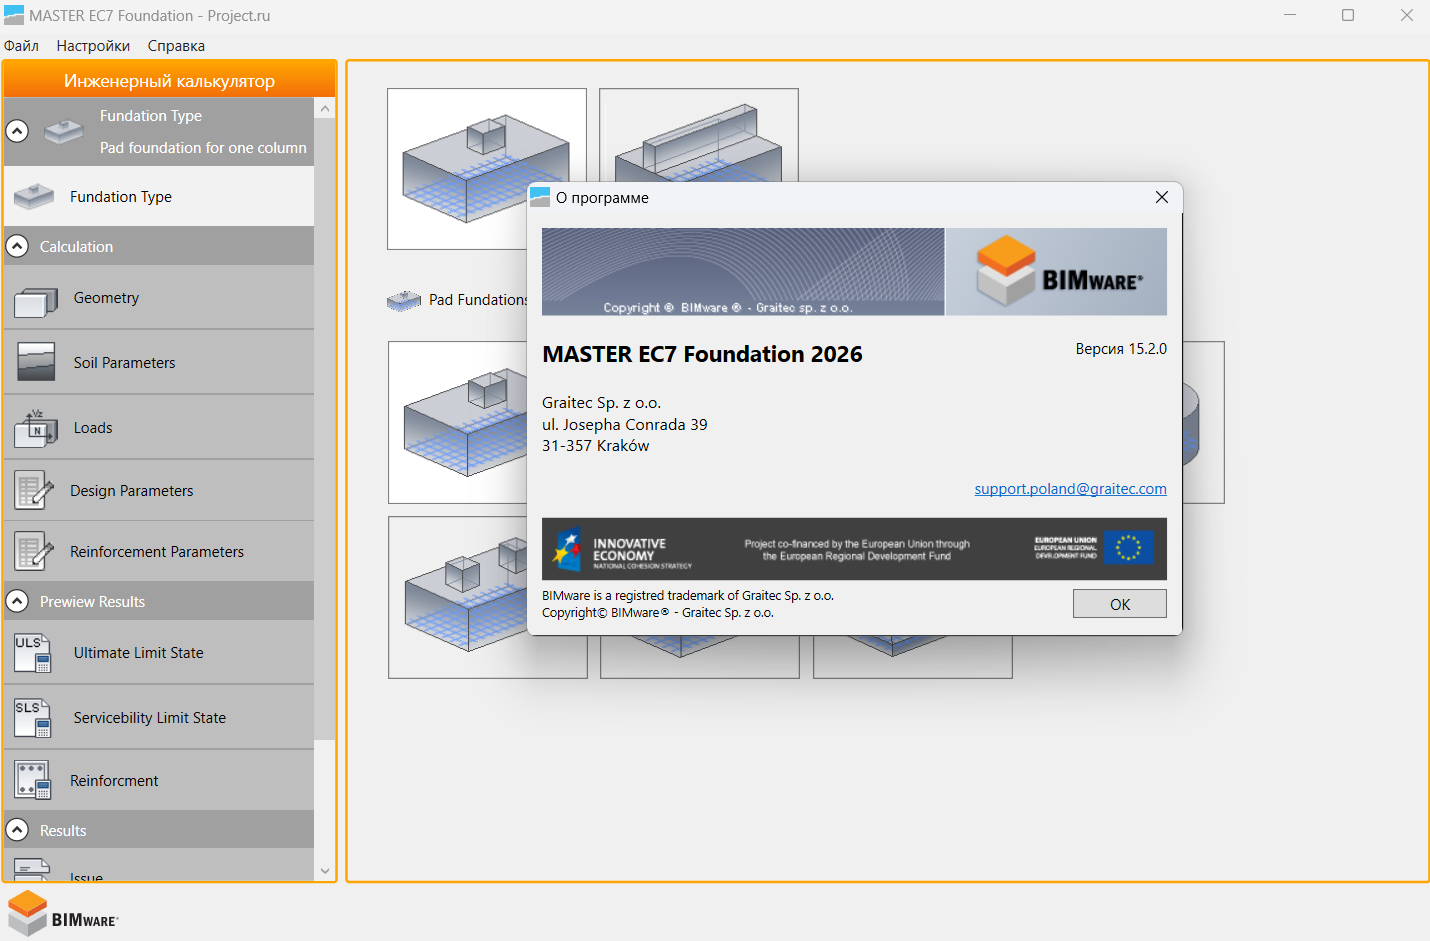Collapse the Prewiew Results section
The width and height of the screenshot is (1430, 941).
(17, 601)
